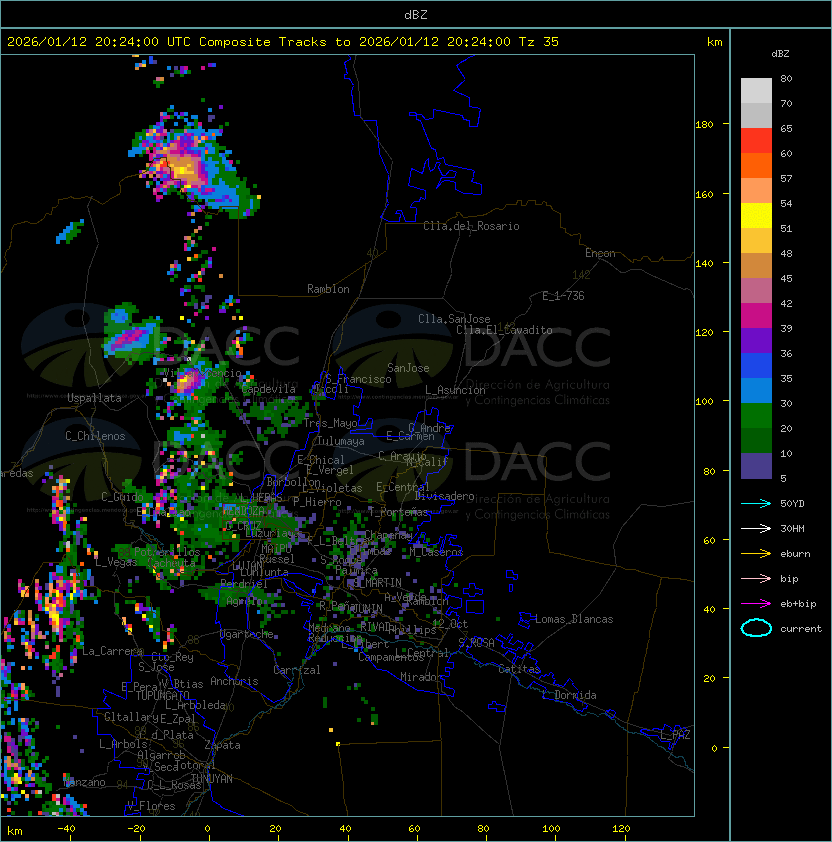
Task: Click the red swatch between 65 and 60
Action: point(756,141)
